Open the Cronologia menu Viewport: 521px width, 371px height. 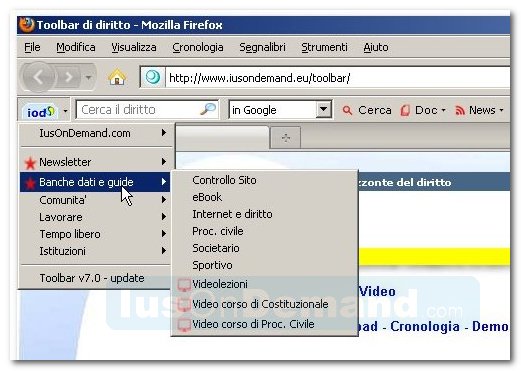tap(198, 47)
